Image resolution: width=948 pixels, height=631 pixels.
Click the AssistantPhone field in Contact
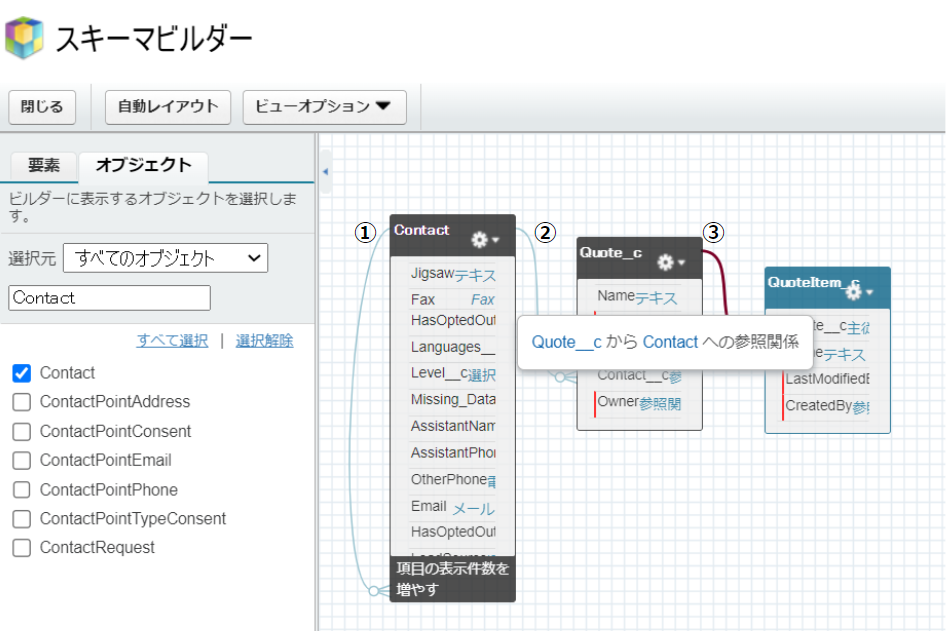pyautogui.click(x=453, y=453)
